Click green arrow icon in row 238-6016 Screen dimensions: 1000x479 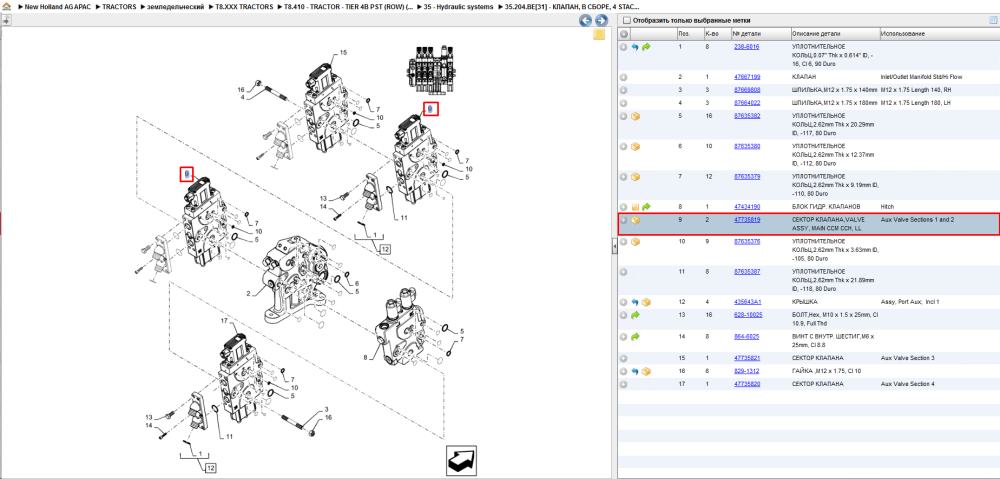(646, 47)
